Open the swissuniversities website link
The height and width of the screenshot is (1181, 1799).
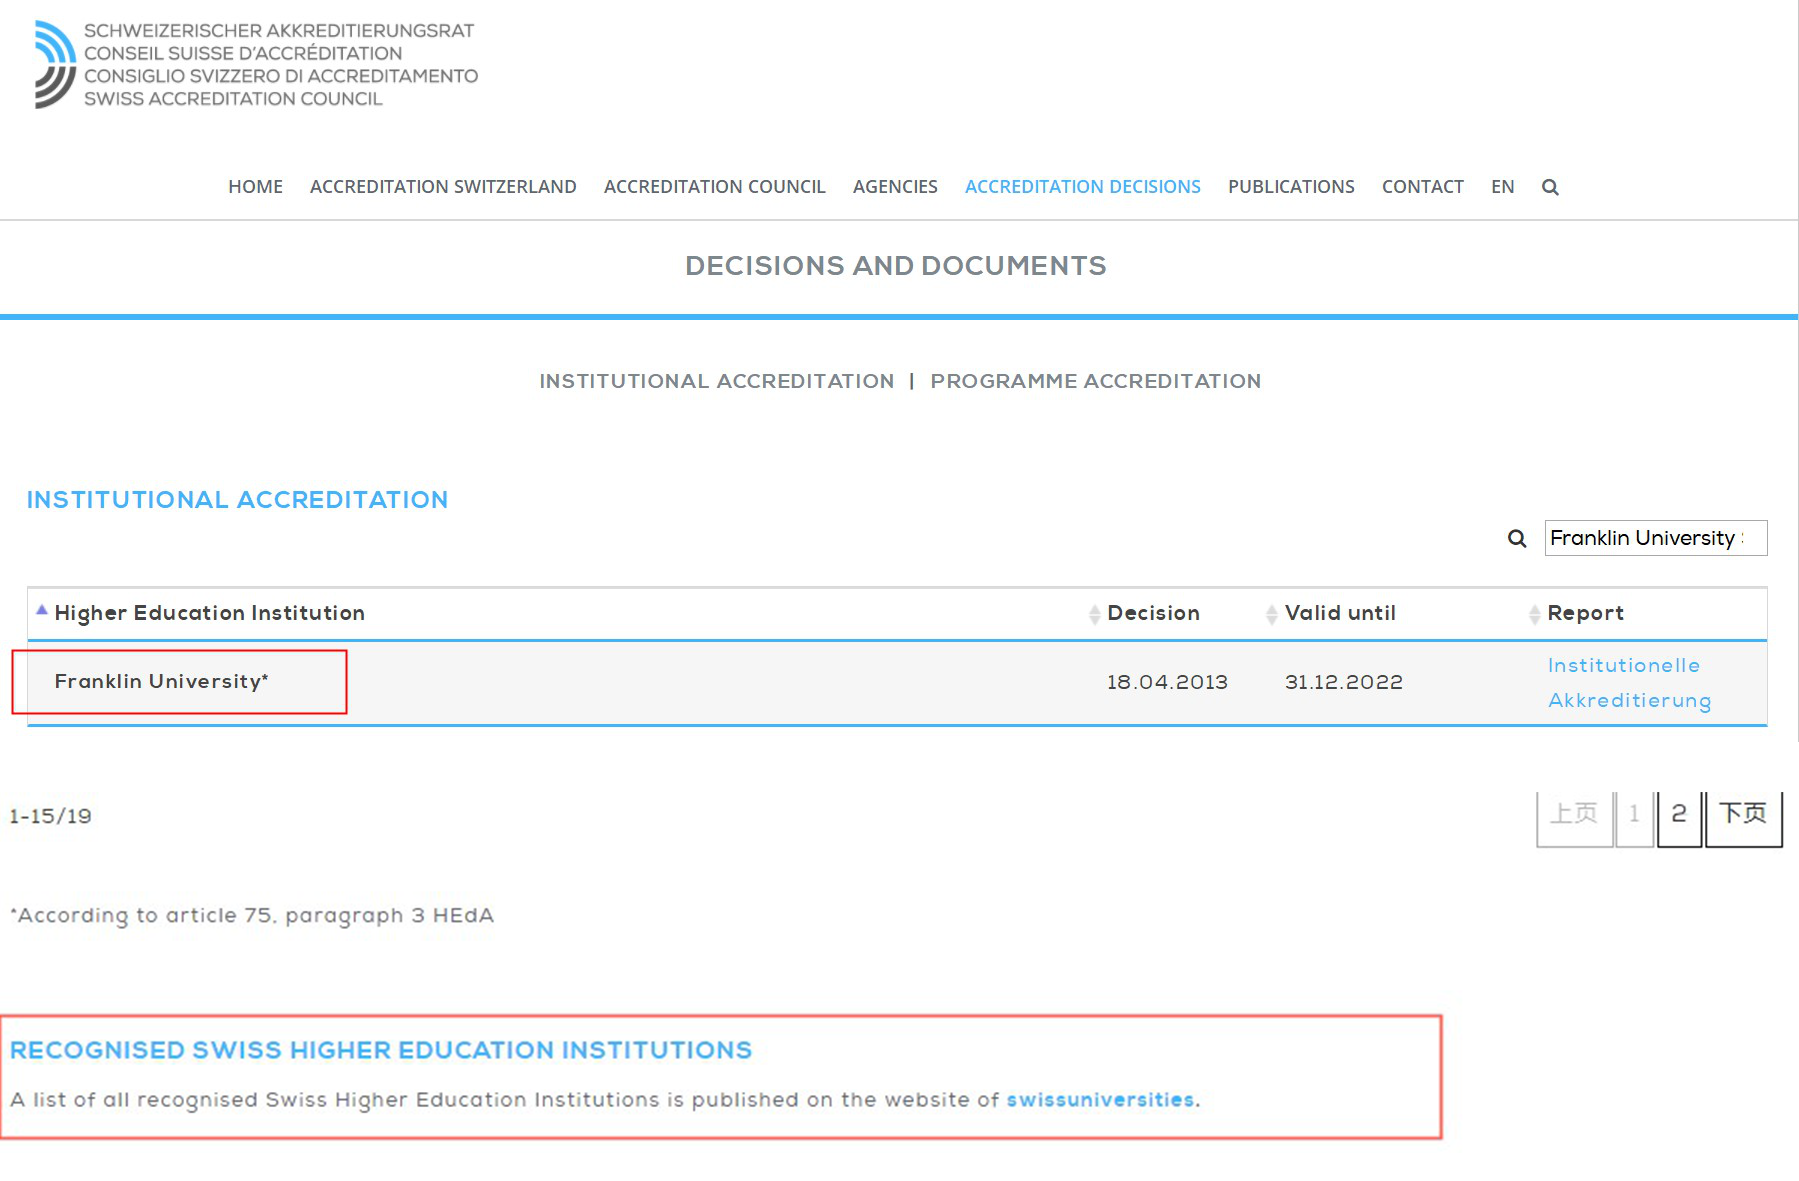(1100, 1100)
